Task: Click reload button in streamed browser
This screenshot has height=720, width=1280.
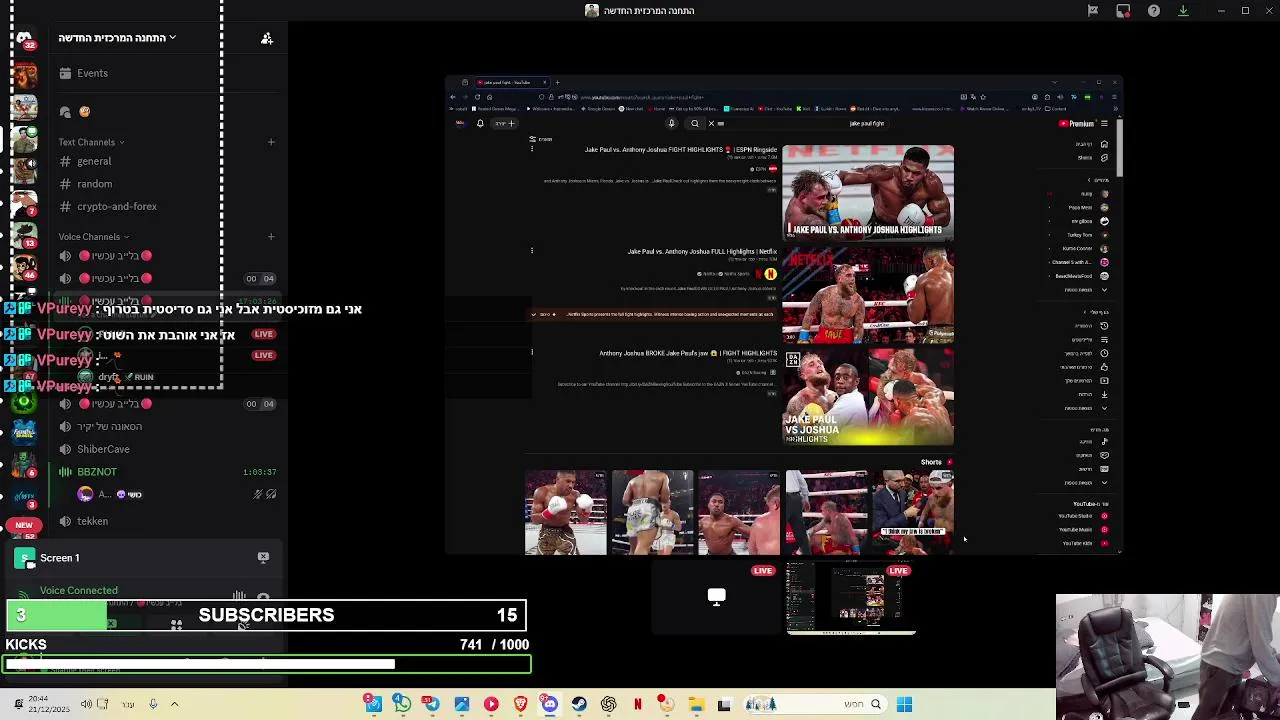Action: point(477,97)
